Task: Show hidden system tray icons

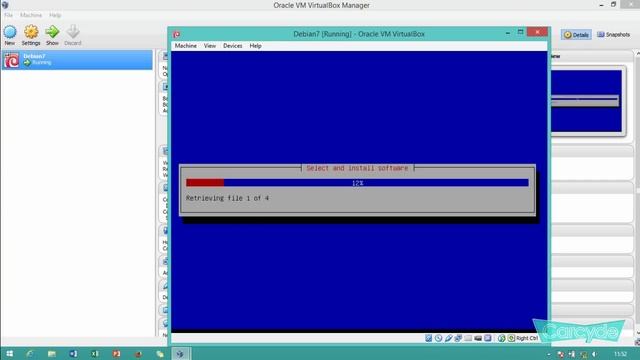Action: click(x=549, y=354)
